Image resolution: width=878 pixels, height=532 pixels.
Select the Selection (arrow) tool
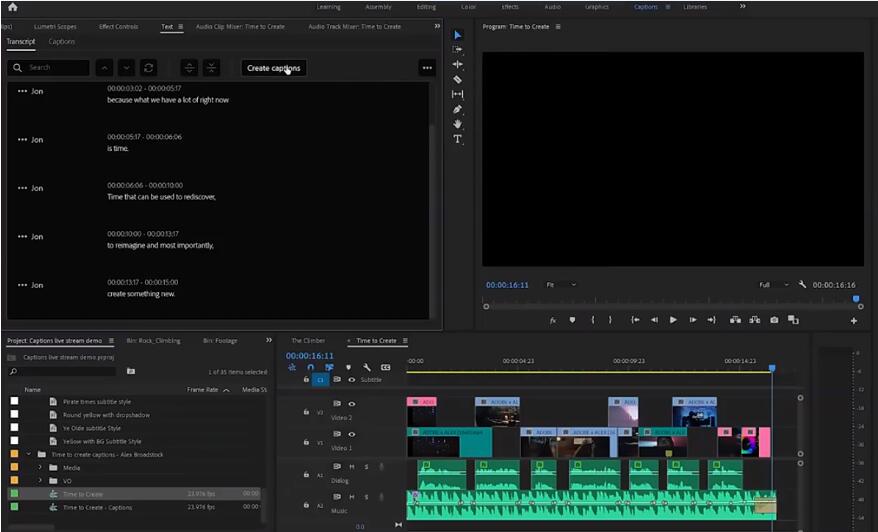pyautogui.click(x=457, y=35)
